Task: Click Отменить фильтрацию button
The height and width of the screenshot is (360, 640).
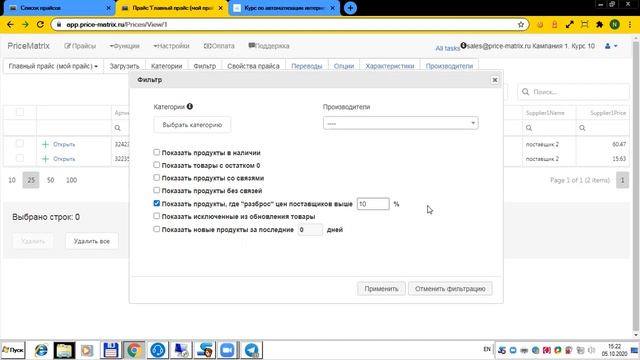Action: pyautogui.click(x=450, y=289)
